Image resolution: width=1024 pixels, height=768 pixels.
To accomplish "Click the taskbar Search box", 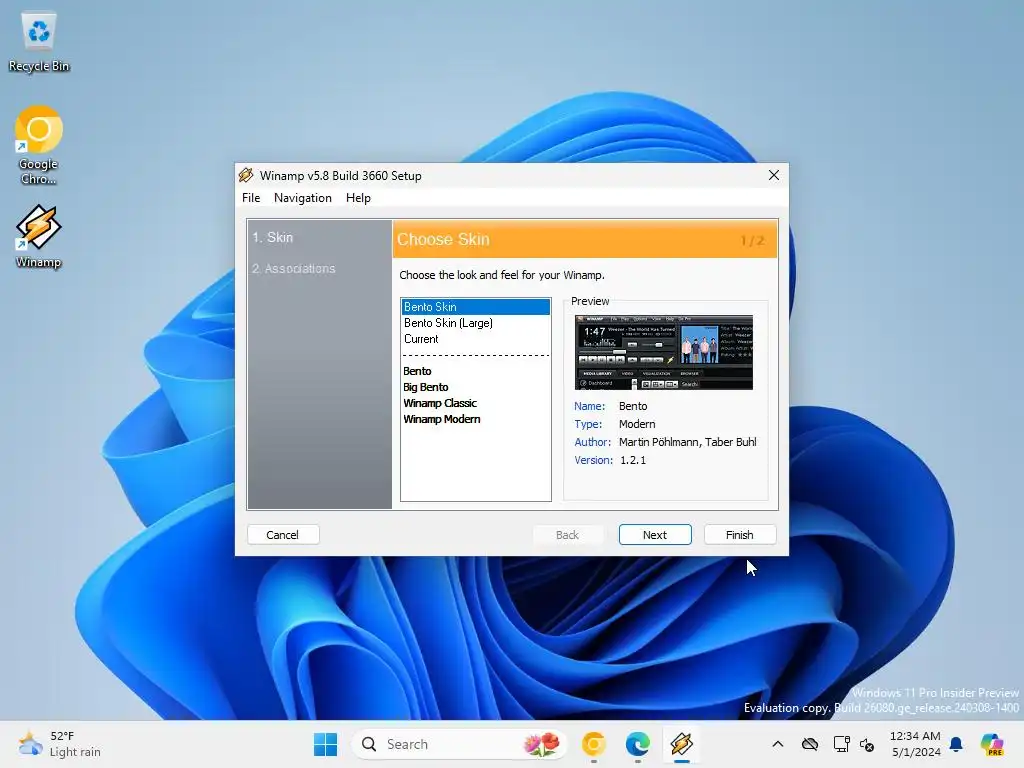I will [459, 744].
